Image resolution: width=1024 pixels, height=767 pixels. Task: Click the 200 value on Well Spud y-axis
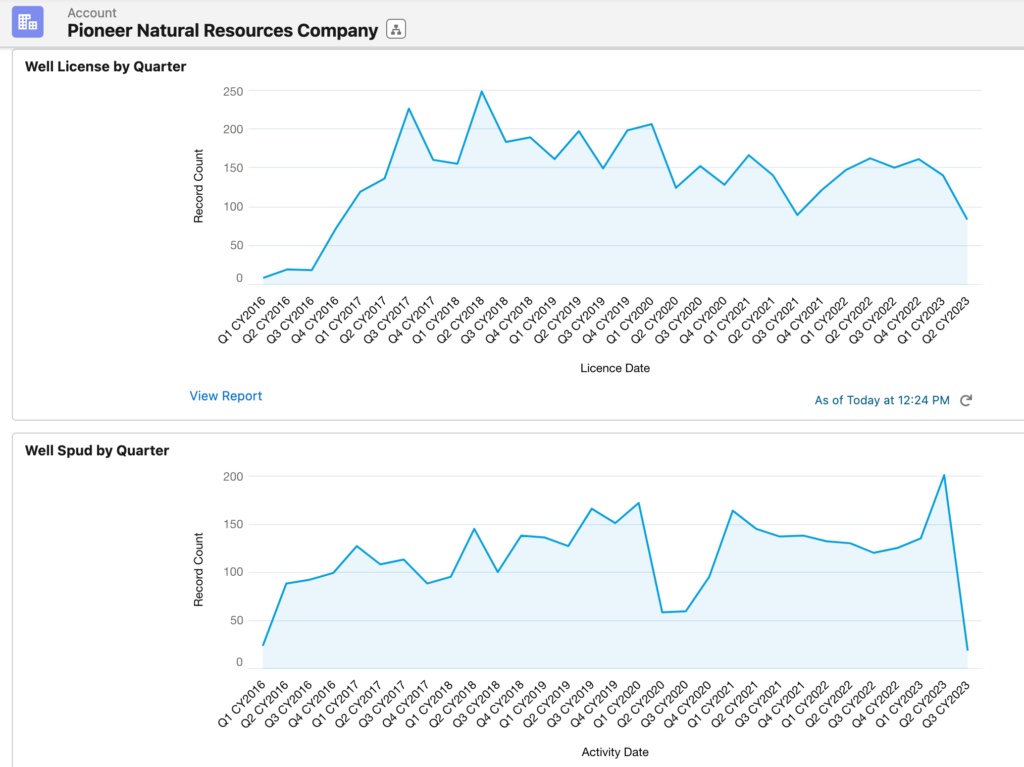233,477
